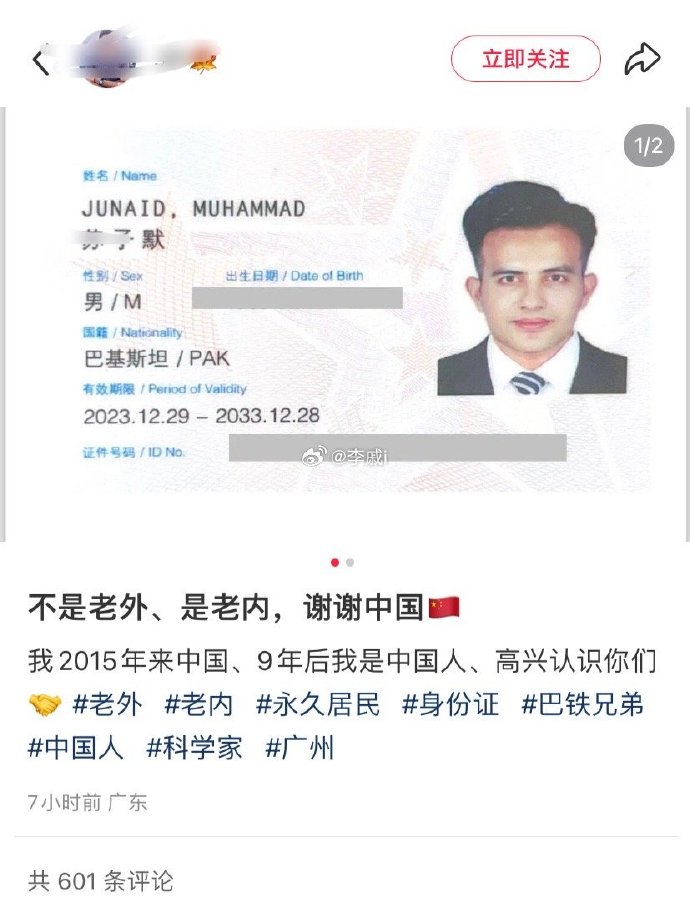Open the #永久居民 hashtag
Viewport: 690px width, 910px height.
pos(318,705)
